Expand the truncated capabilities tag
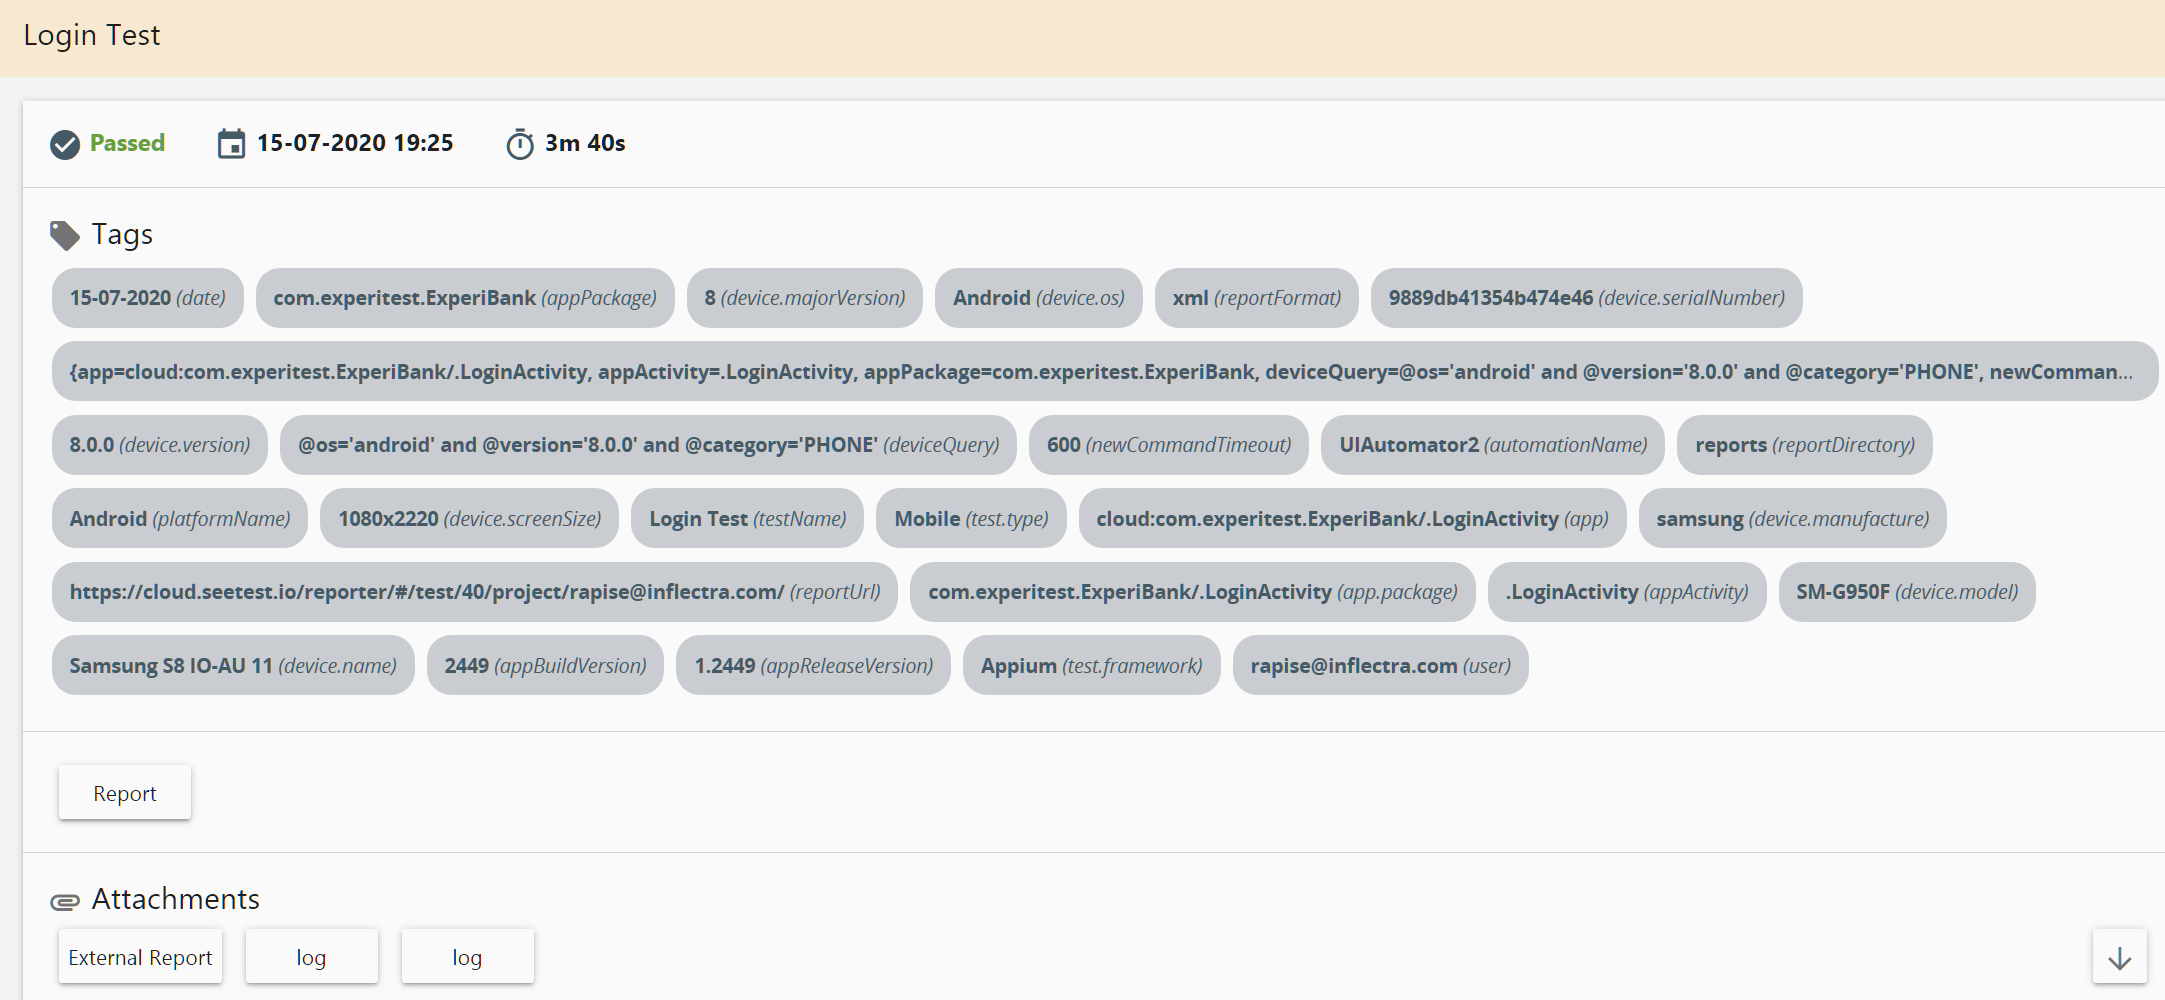The height and width of the screenshot is (1000, 2165). (1104, 372)
